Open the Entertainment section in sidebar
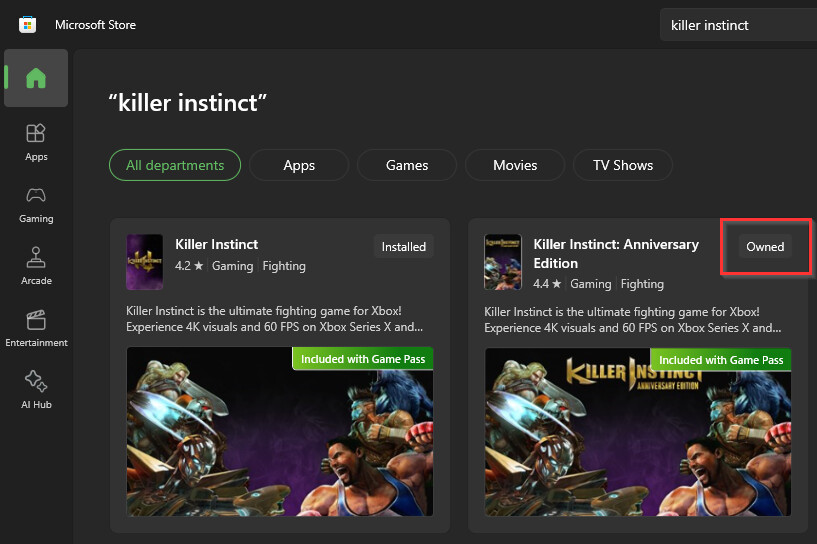 [36, 327]
